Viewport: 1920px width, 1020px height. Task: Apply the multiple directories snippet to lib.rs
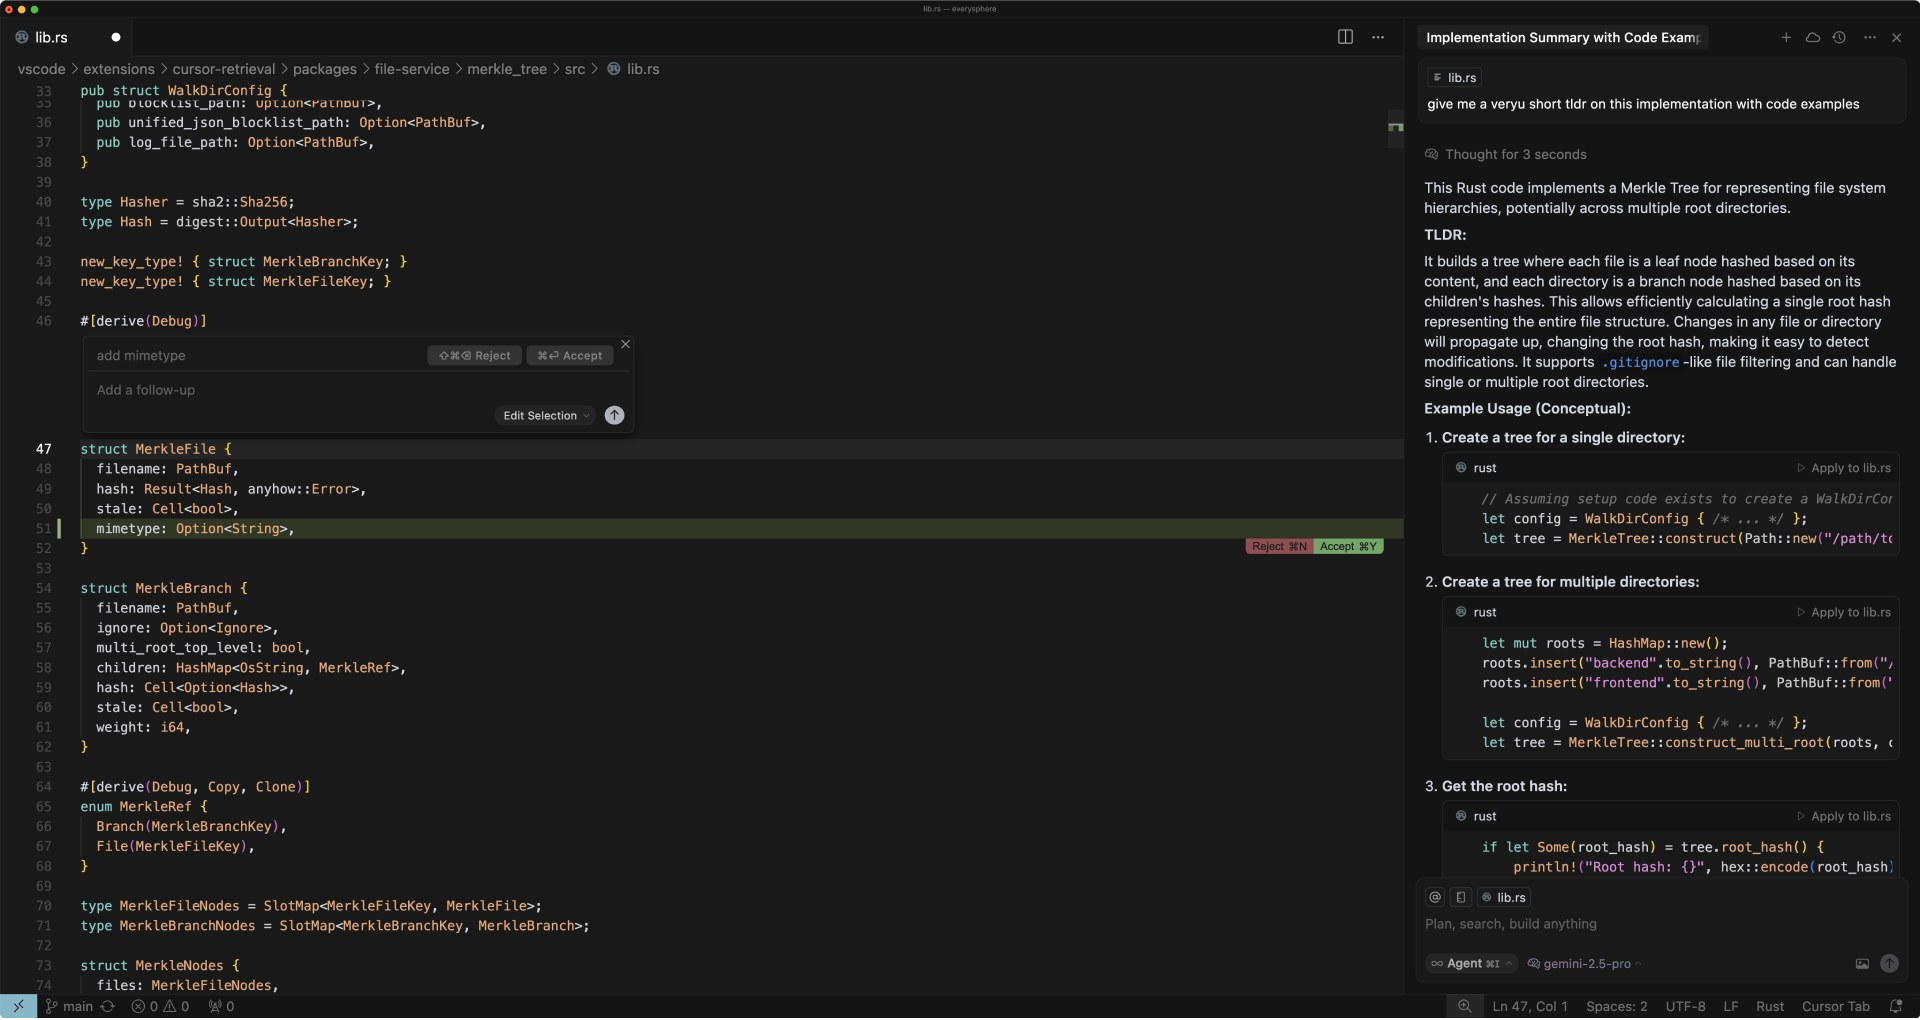(1844, 613)
